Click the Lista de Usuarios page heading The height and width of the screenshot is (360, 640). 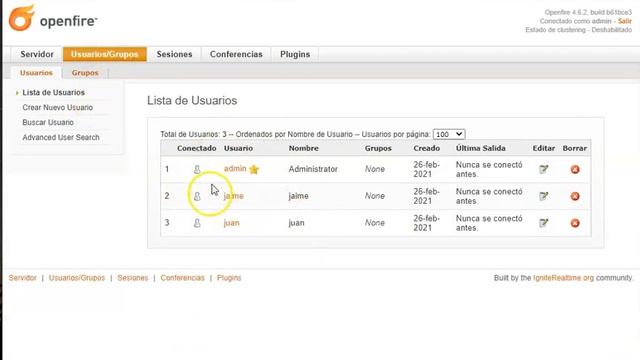click(192, 101)
